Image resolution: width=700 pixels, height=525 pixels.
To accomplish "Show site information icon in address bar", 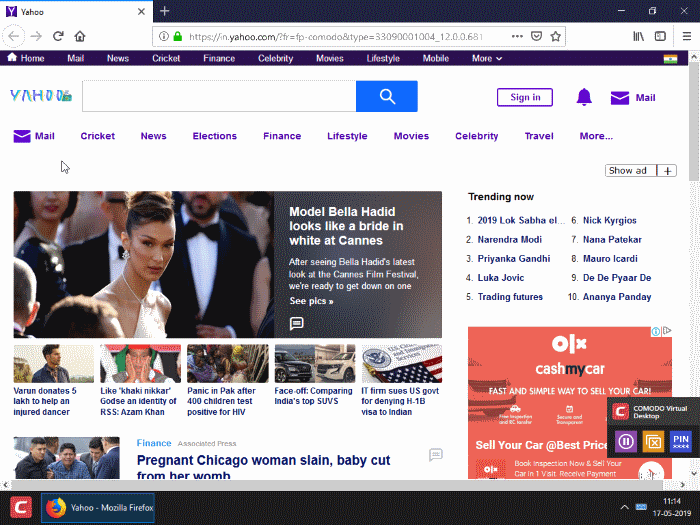I will tap(164, 36).
